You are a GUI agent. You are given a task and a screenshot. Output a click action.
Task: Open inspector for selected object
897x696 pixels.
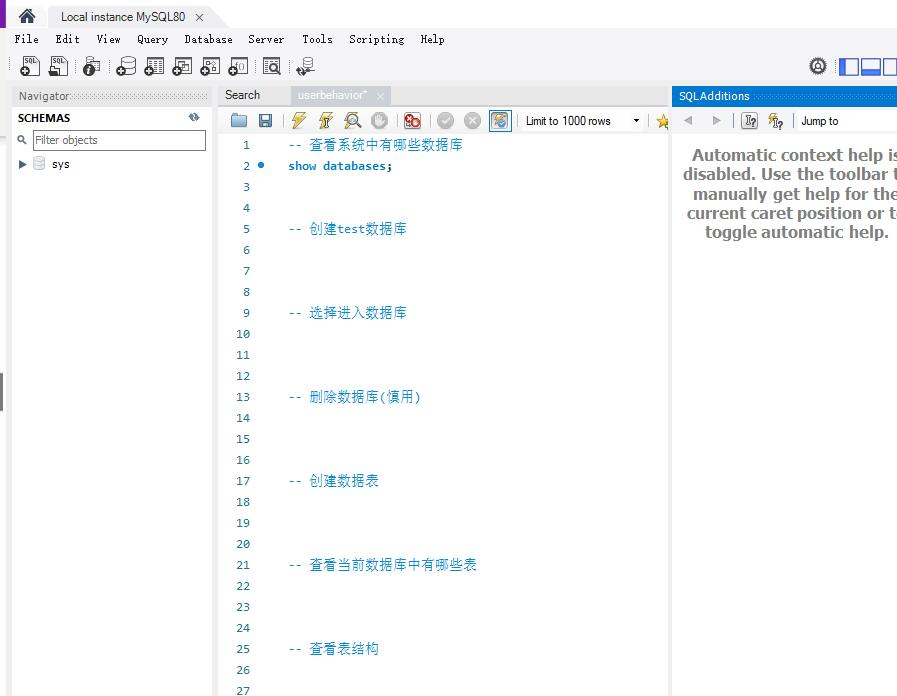pyautogui.click(x=91, y=66)
